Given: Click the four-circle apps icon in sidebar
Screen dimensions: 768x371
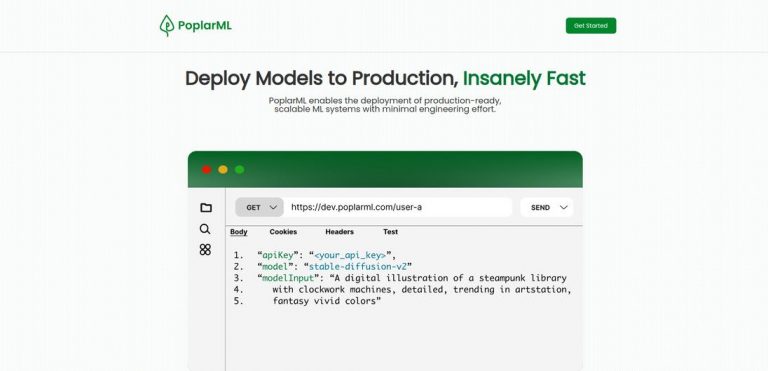Looking at the screenshot, I should [x=205, y=249].
